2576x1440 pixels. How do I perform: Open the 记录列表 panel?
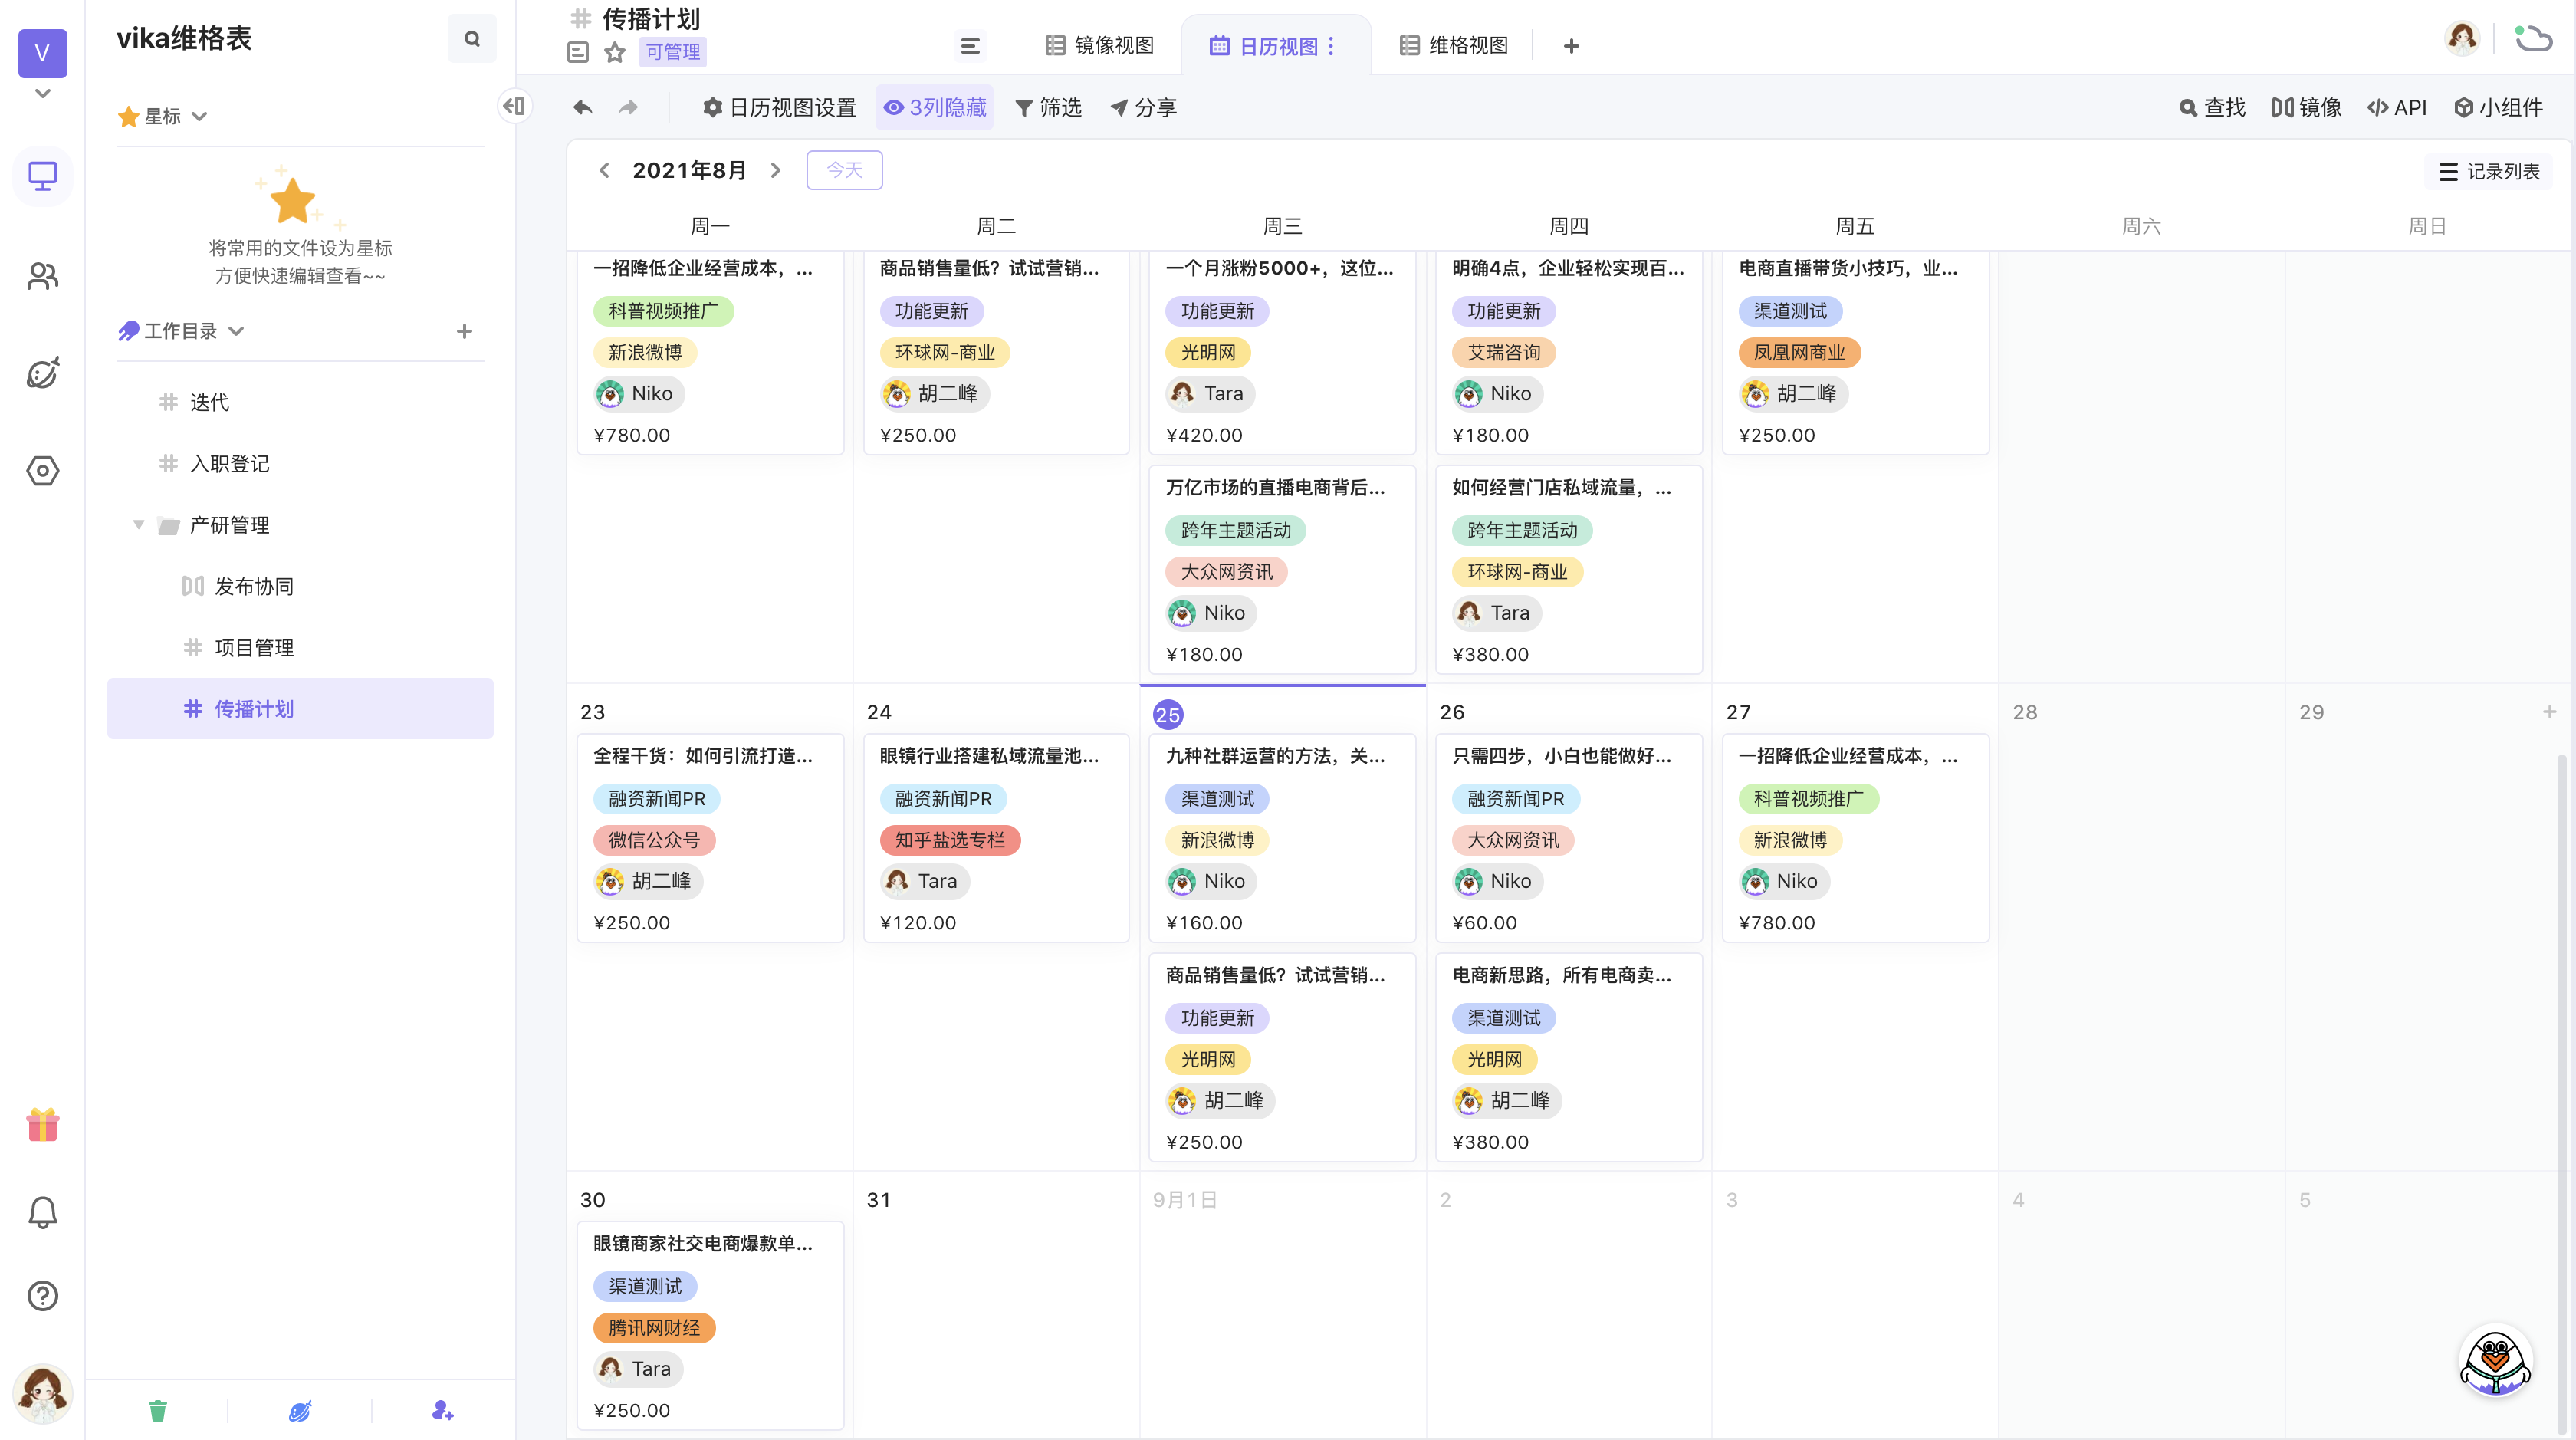(x=2489, y=171)
